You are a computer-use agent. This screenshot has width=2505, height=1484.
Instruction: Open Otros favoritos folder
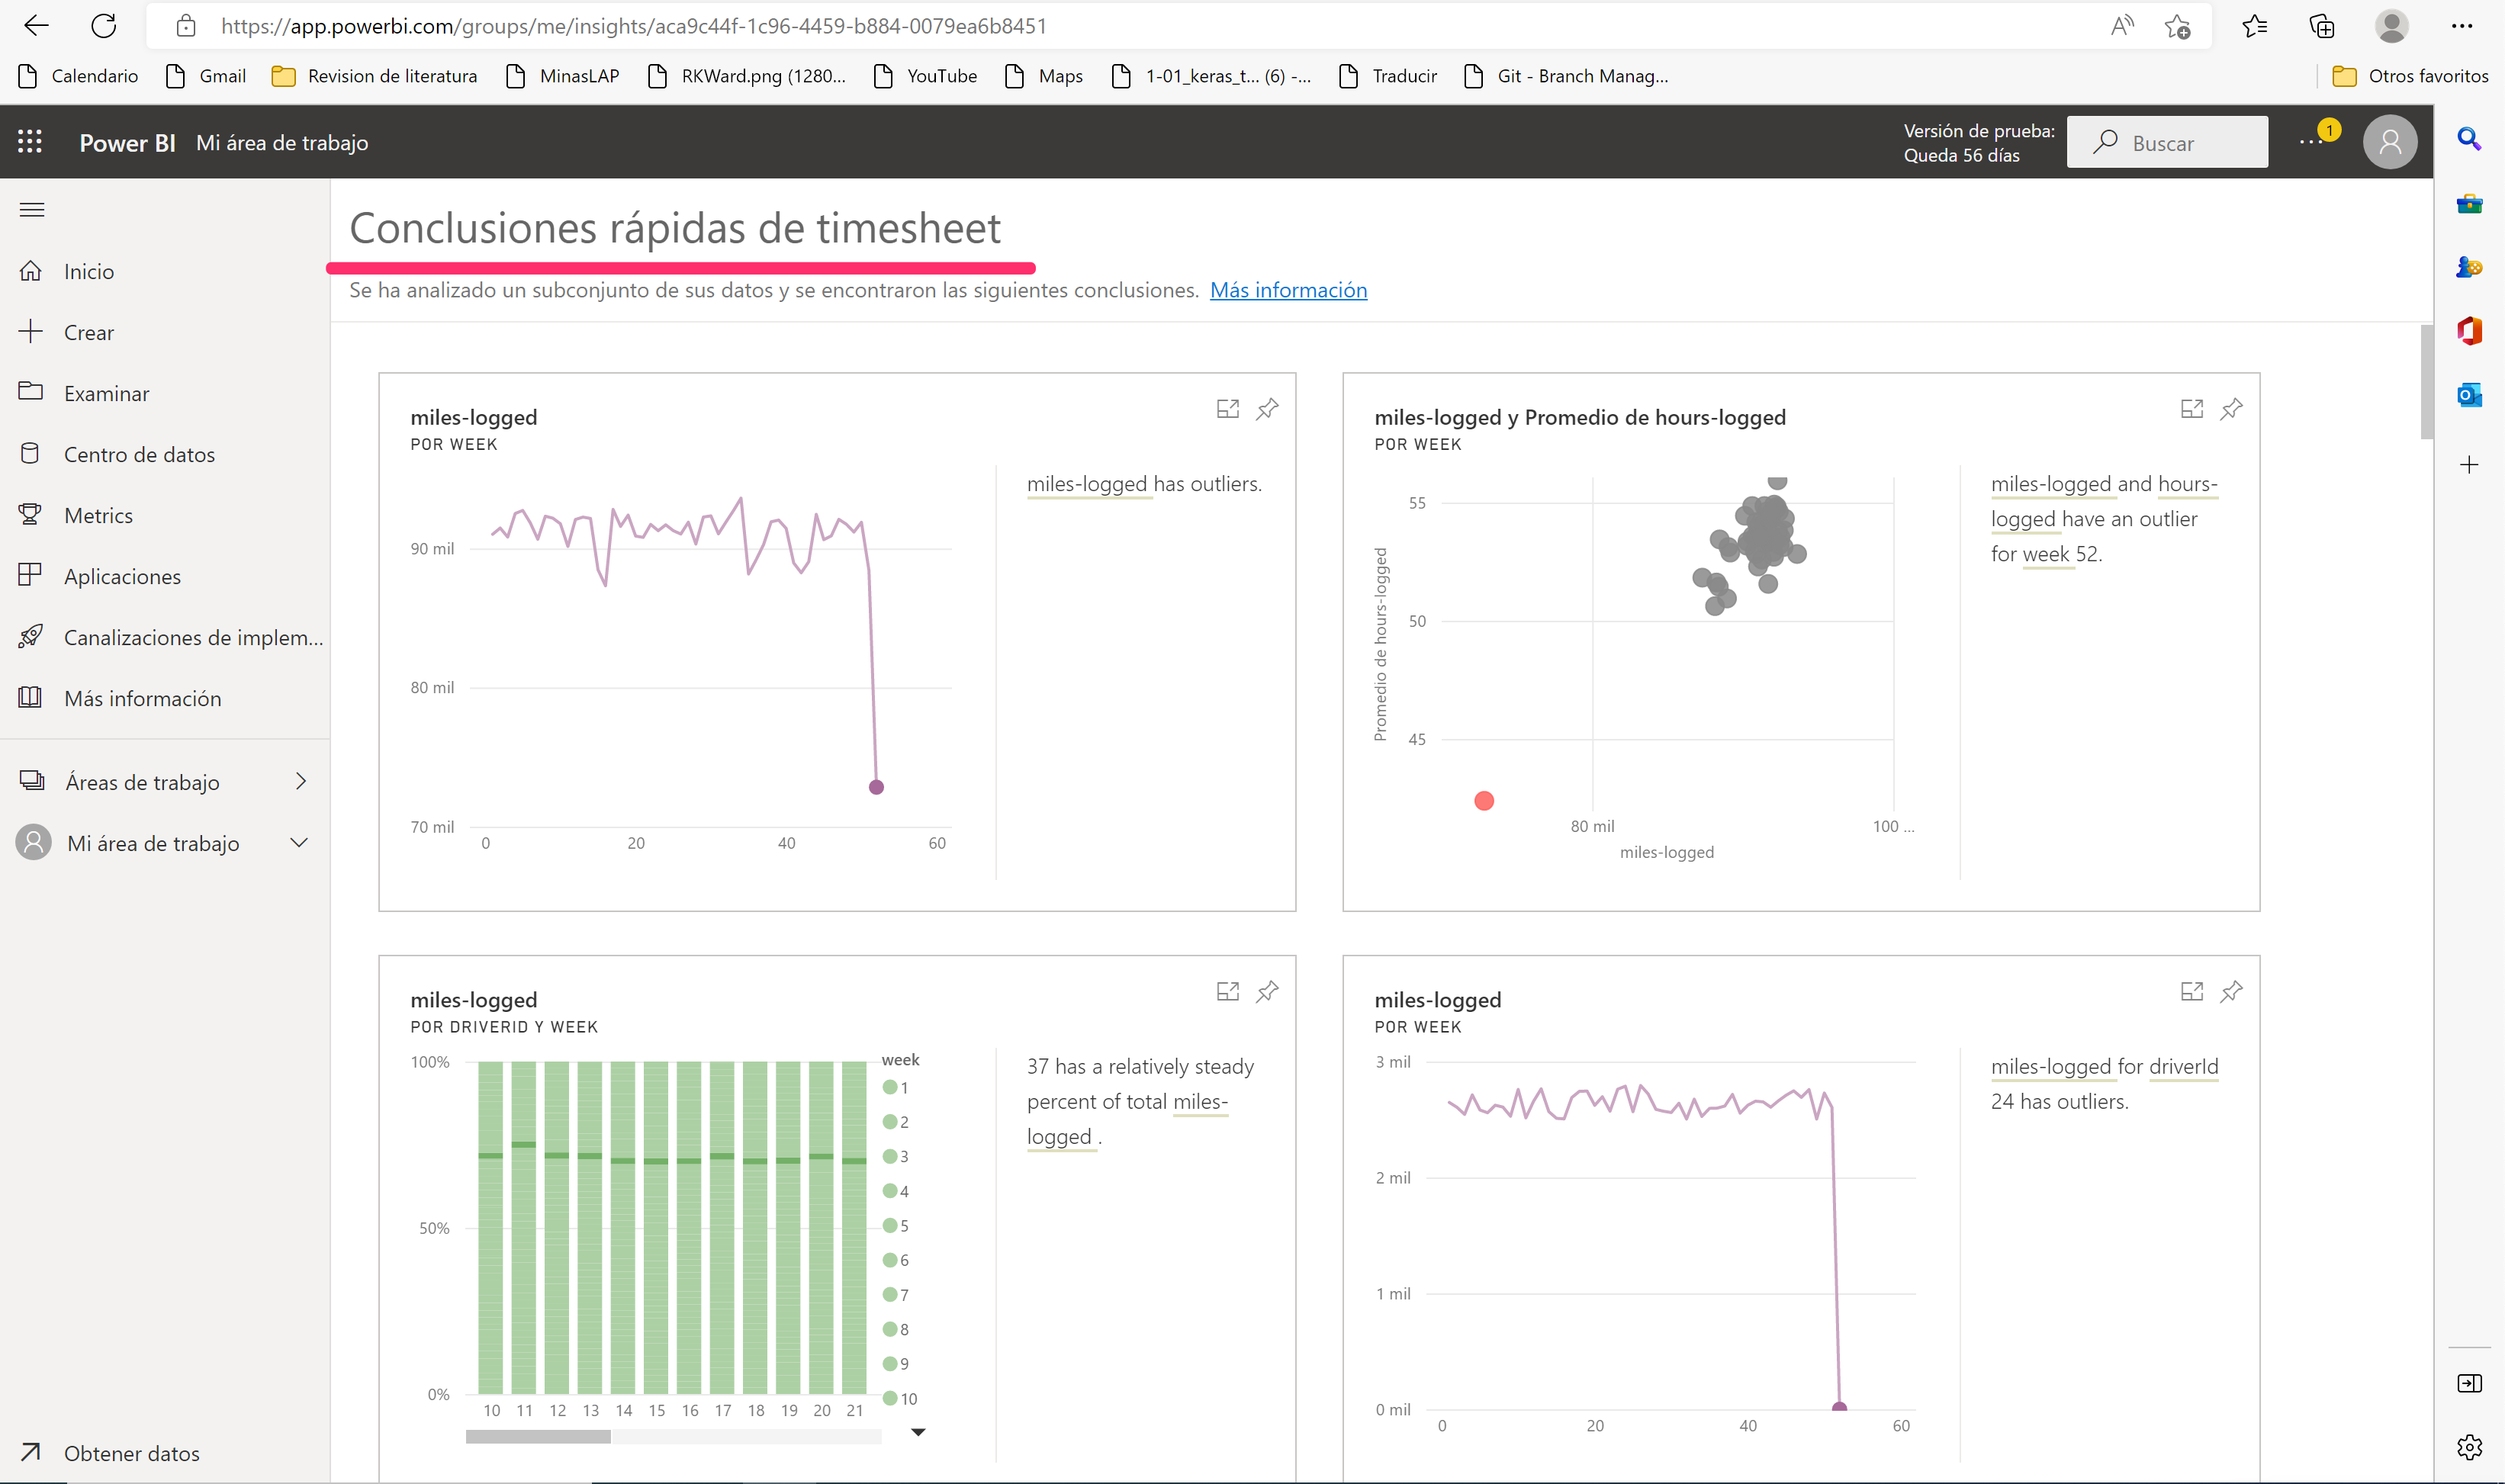point(2410,76)
